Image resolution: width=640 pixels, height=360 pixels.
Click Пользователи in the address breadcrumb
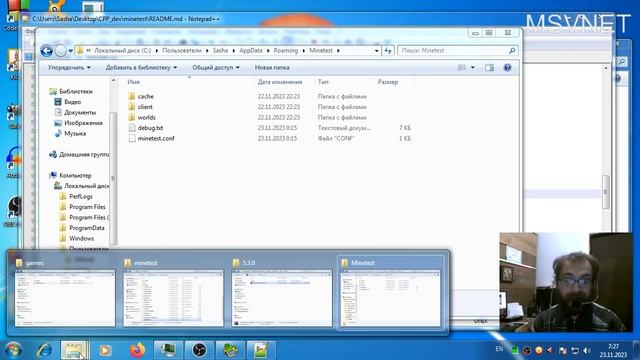point(182,51)
